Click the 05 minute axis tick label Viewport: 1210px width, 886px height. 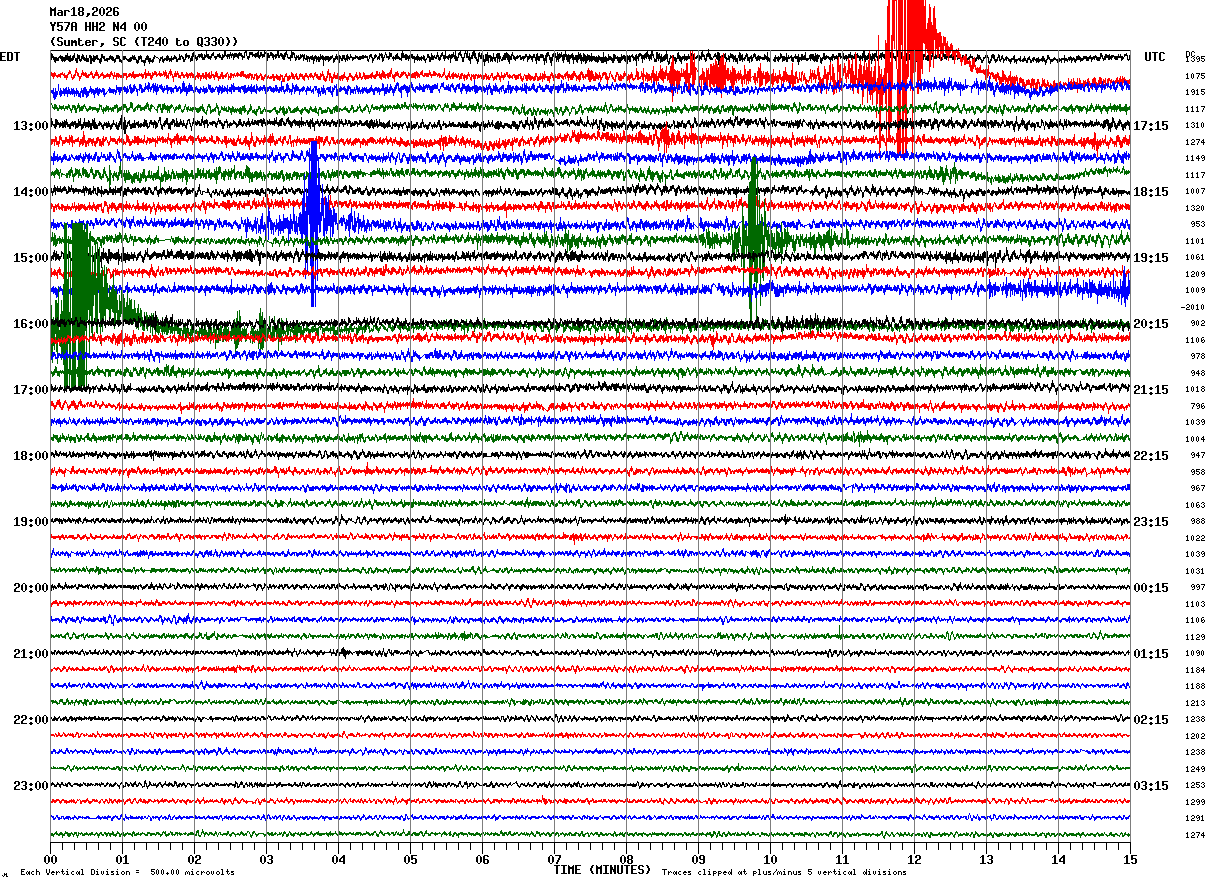pos(410,859)
